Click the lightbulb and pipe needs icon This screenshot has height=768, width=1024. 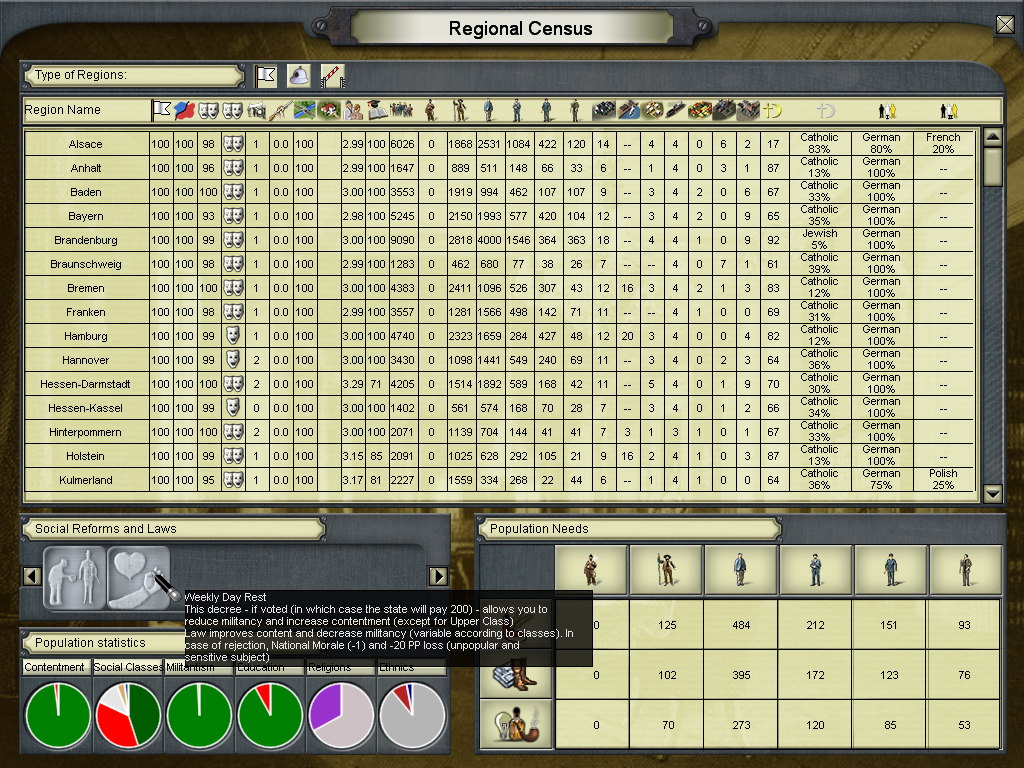[517, 725]
